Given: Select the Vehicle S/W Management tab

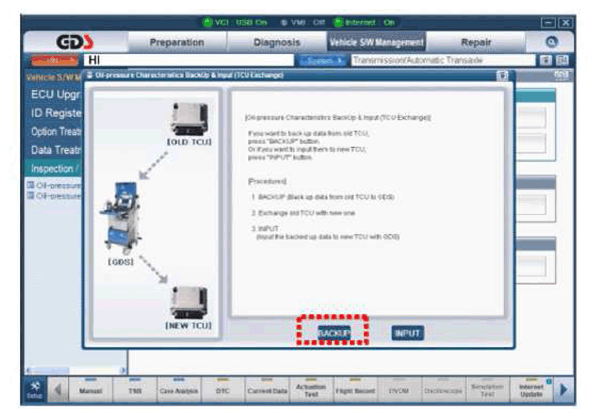Looking at the screenshot, I should (376, 42).
